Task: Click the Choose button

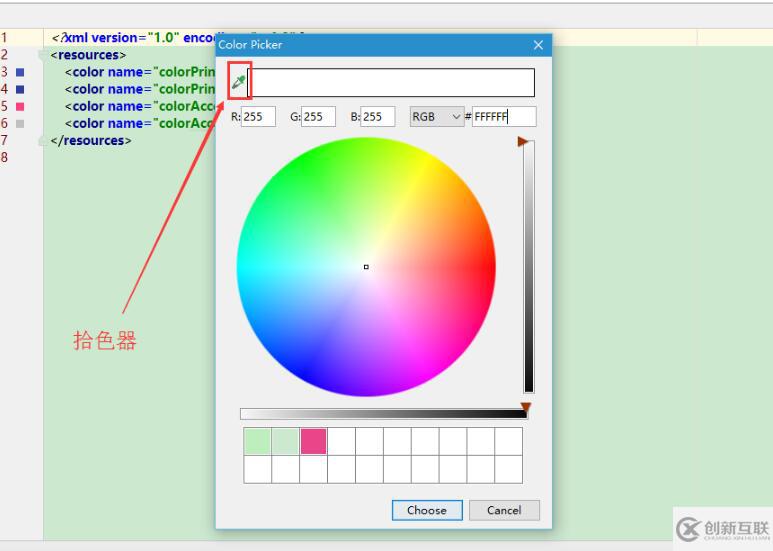Action: tap(427, 510)
